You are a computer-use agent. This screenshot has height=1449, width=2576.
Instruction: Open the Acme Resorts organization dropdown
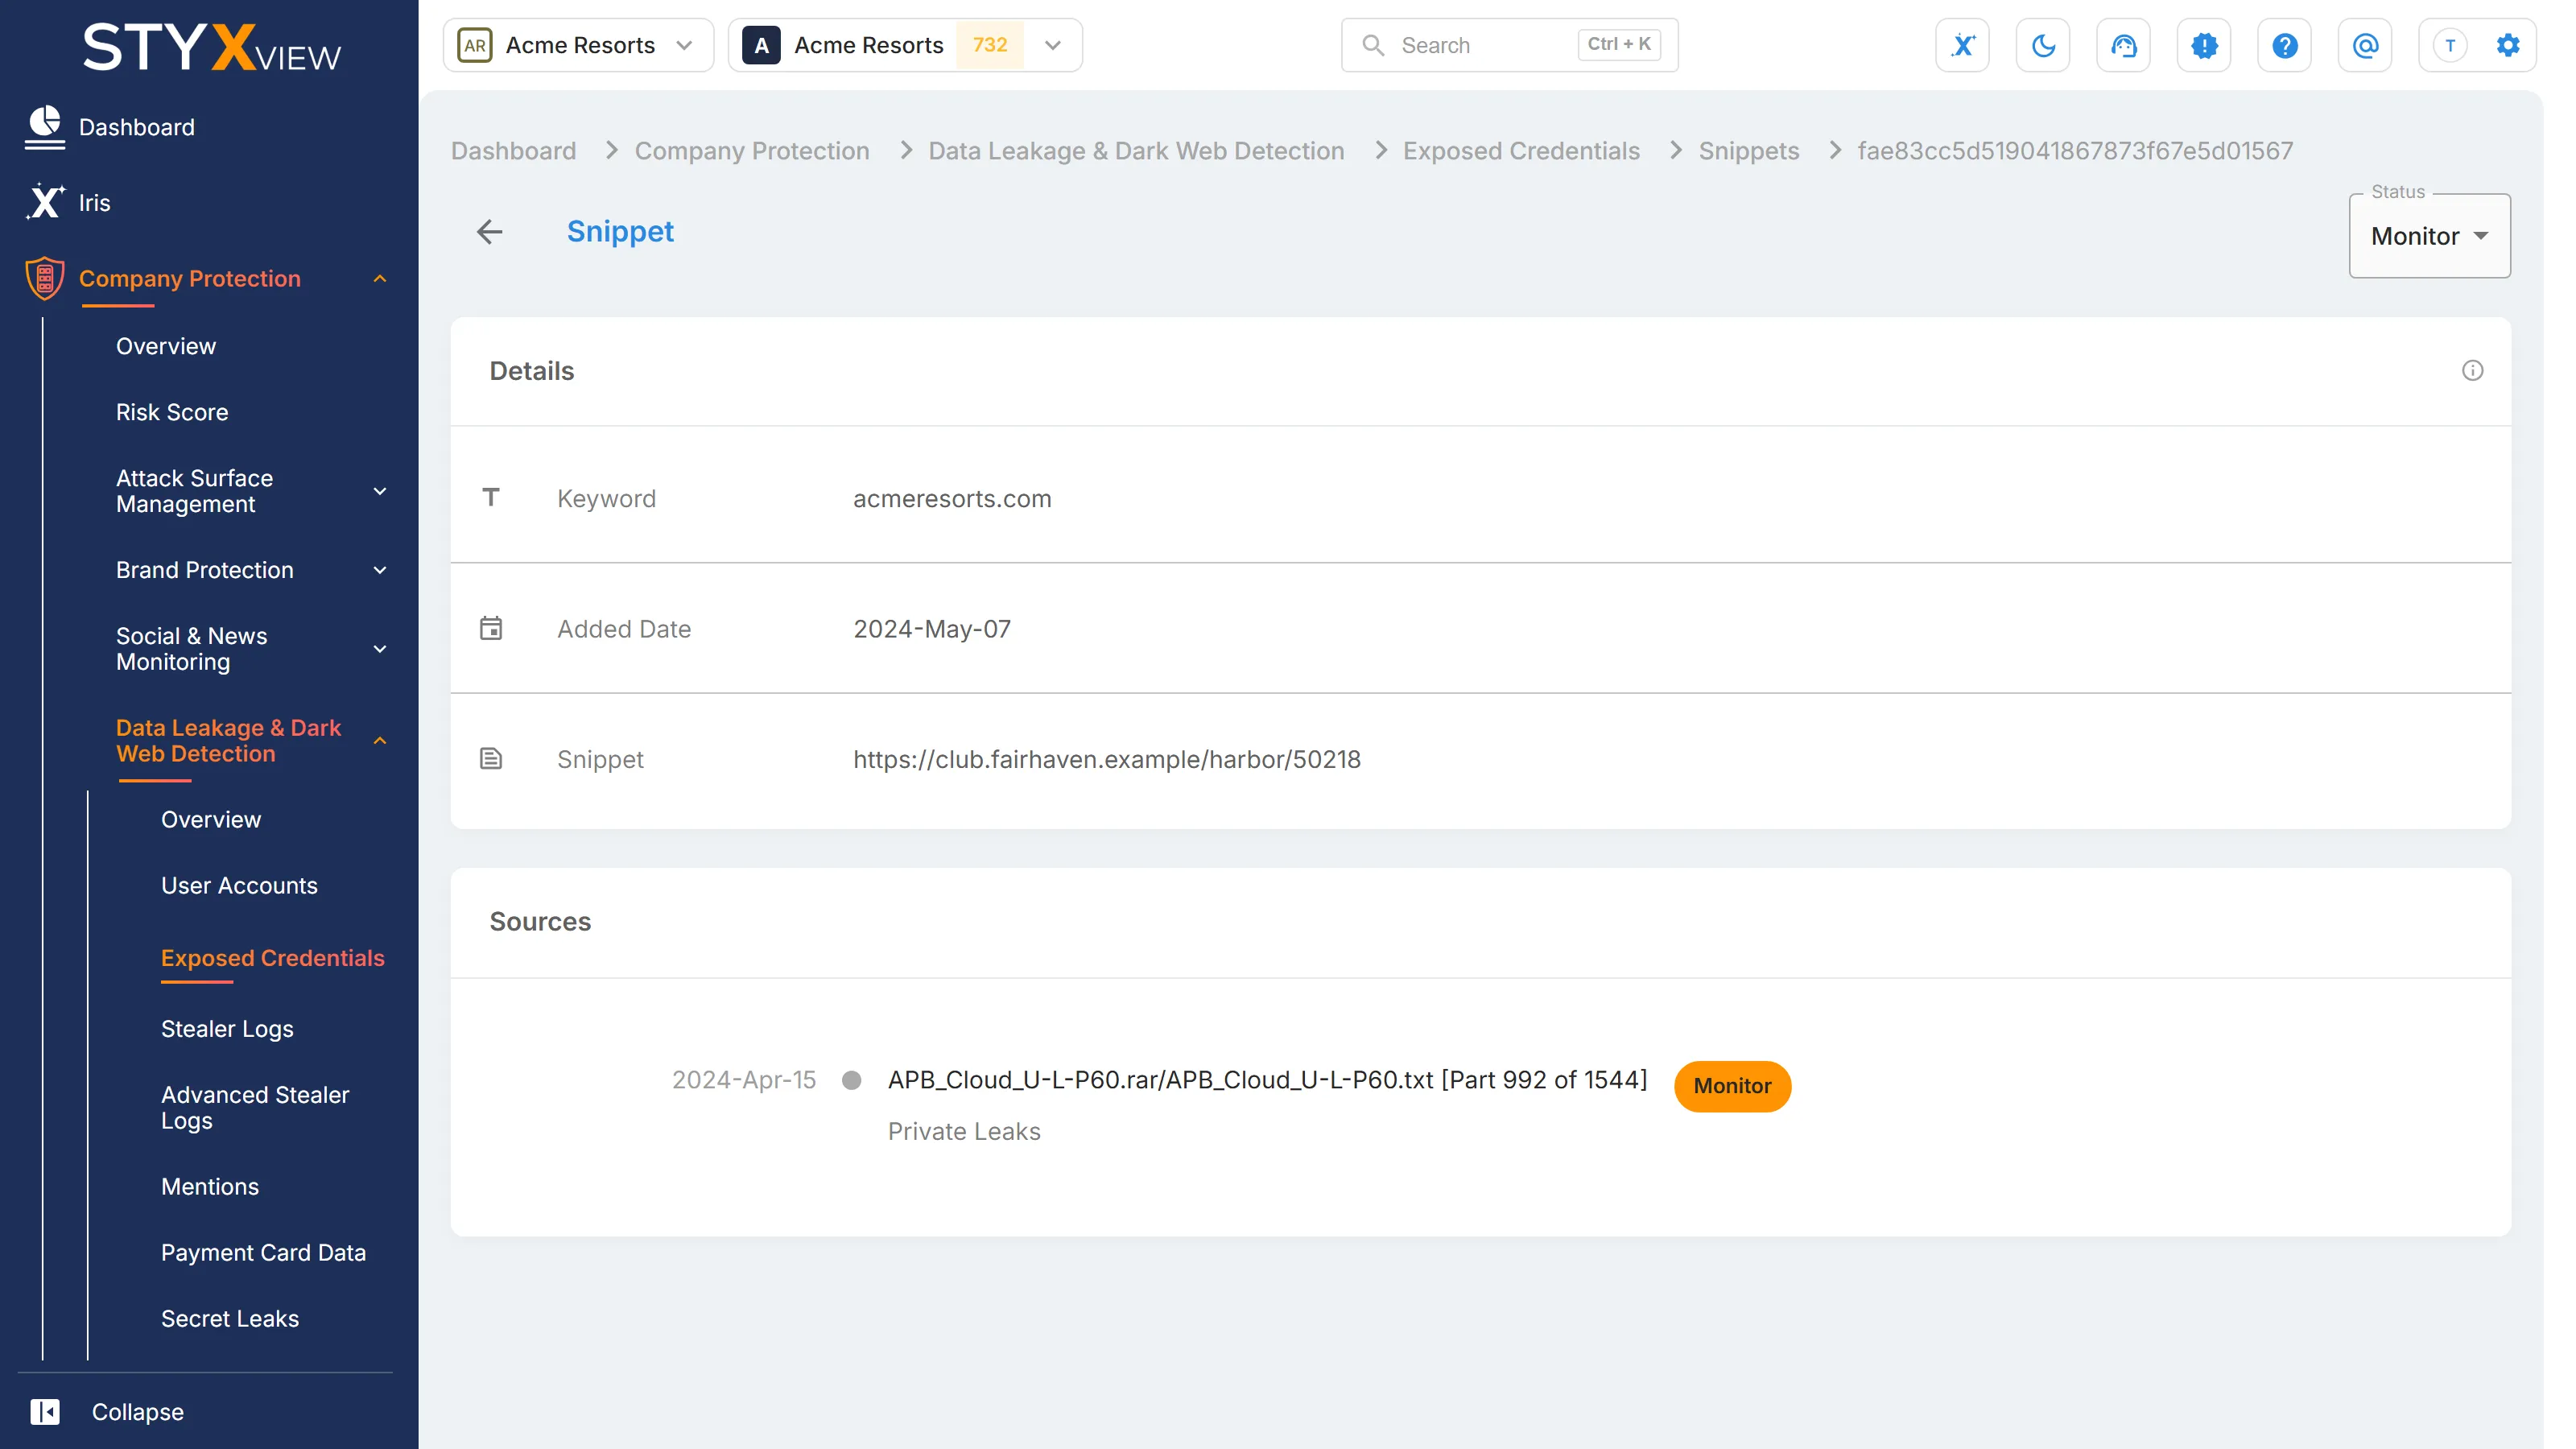coord(579,45)
